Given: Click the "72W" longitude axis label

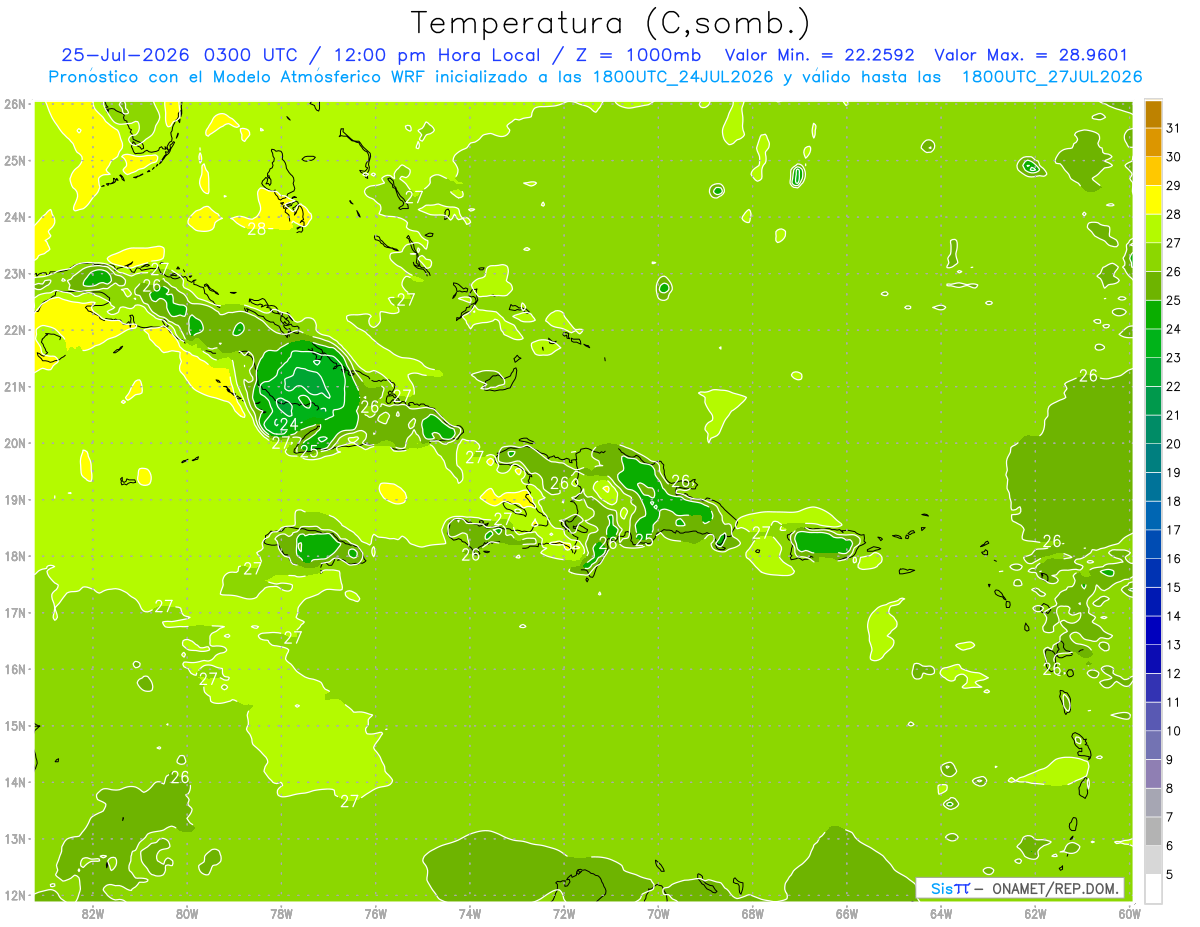Looking at the screenshot, I should tap(564, 913).
